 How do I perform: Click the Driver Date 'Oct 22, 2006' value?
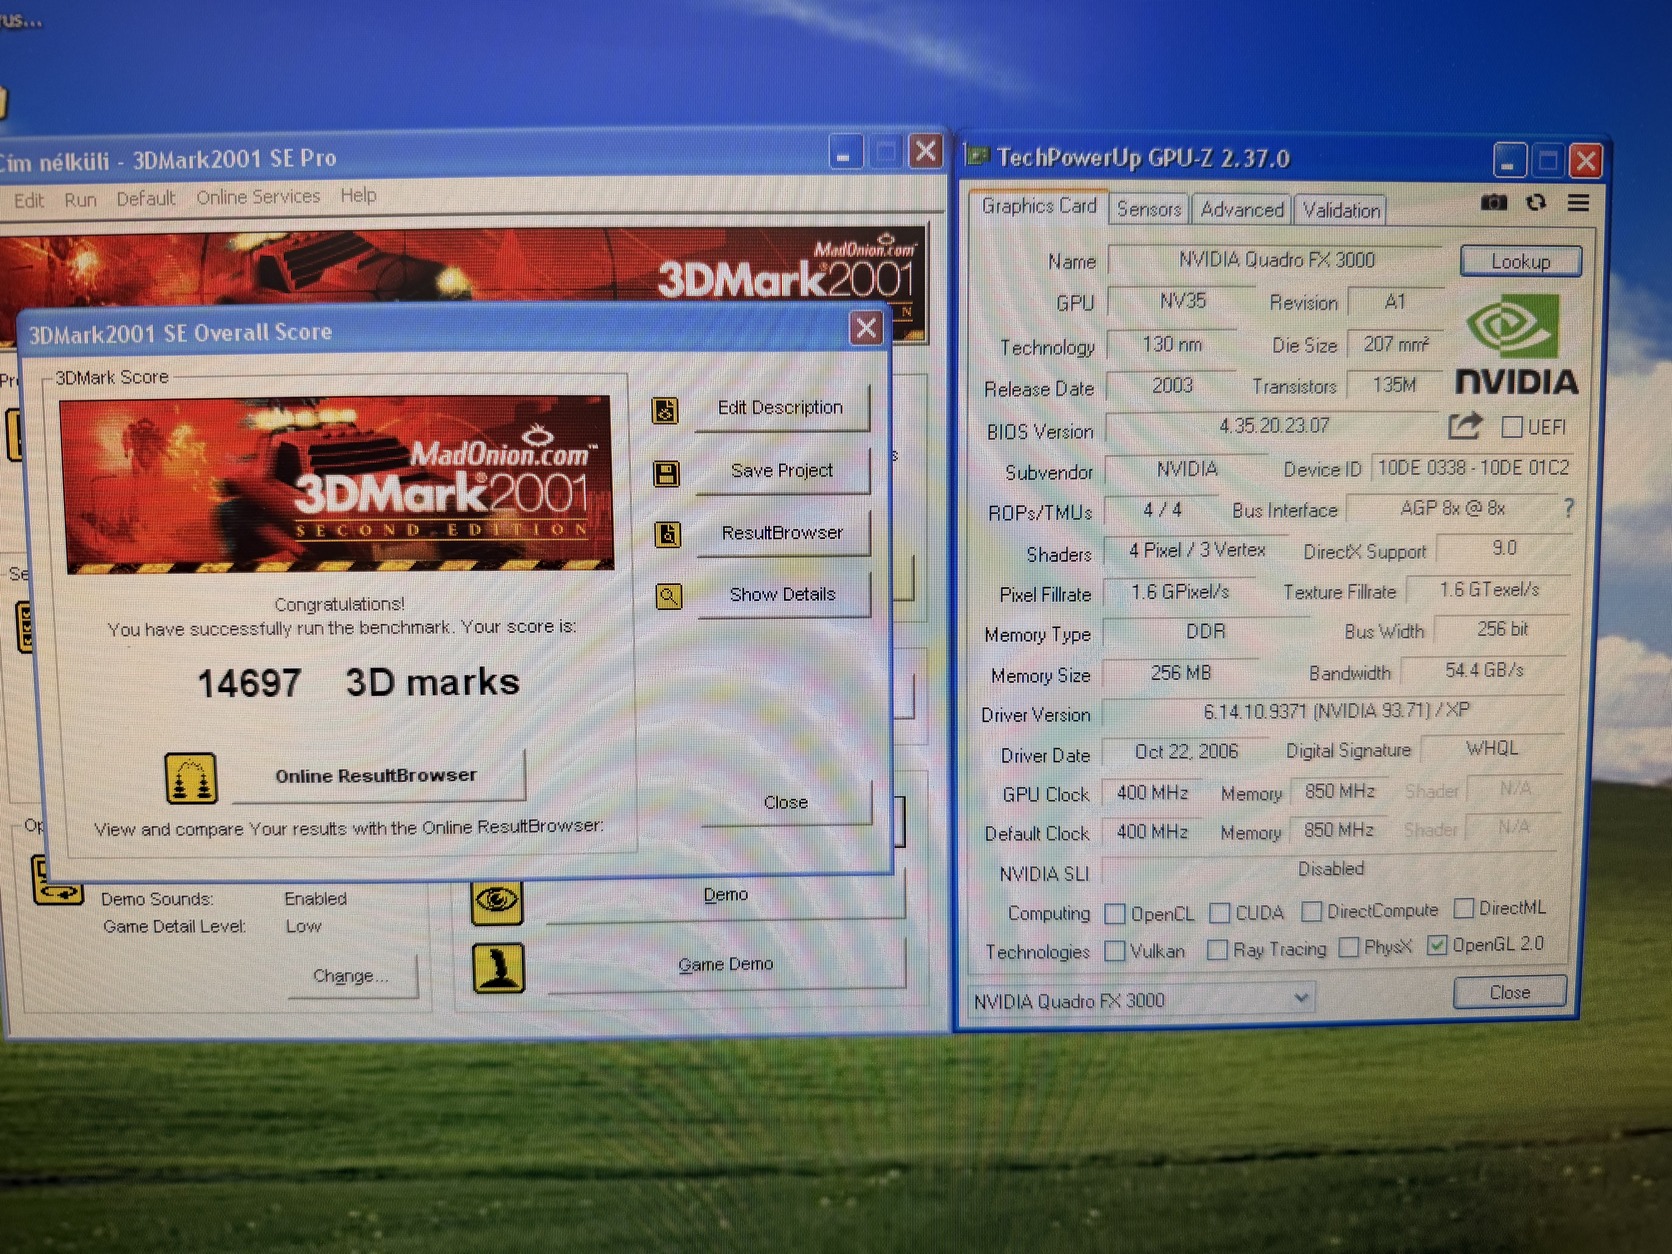coord(1186,752)
